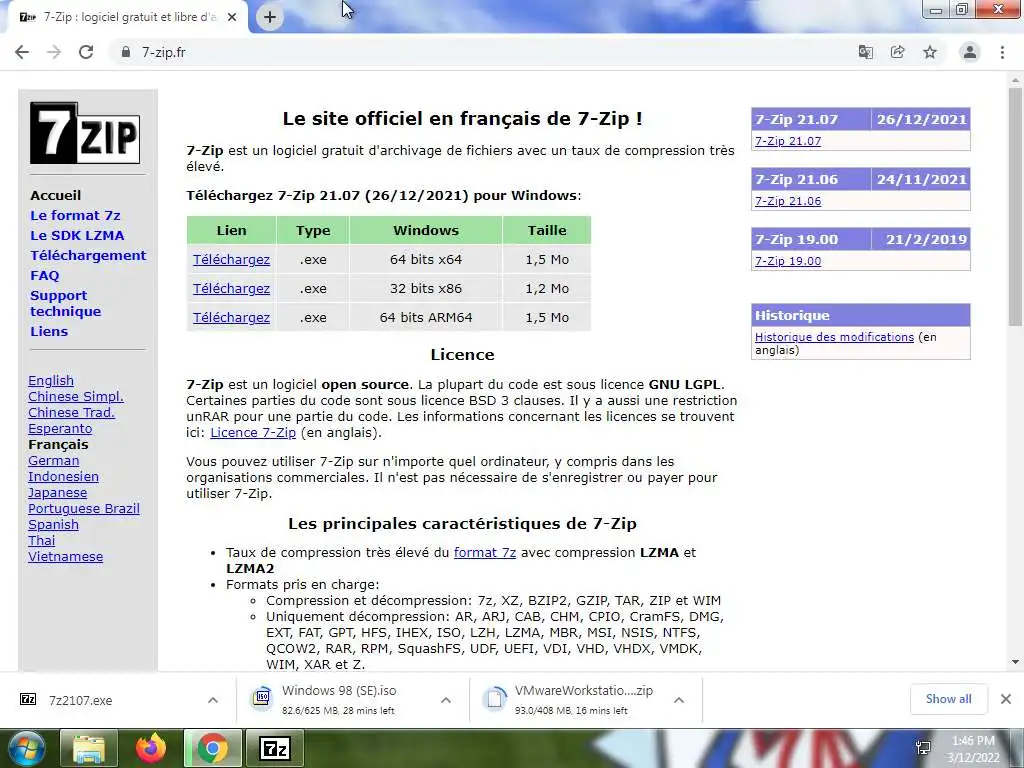
Task: Click the browser forward arrow
Action: (x=54, y=52)
